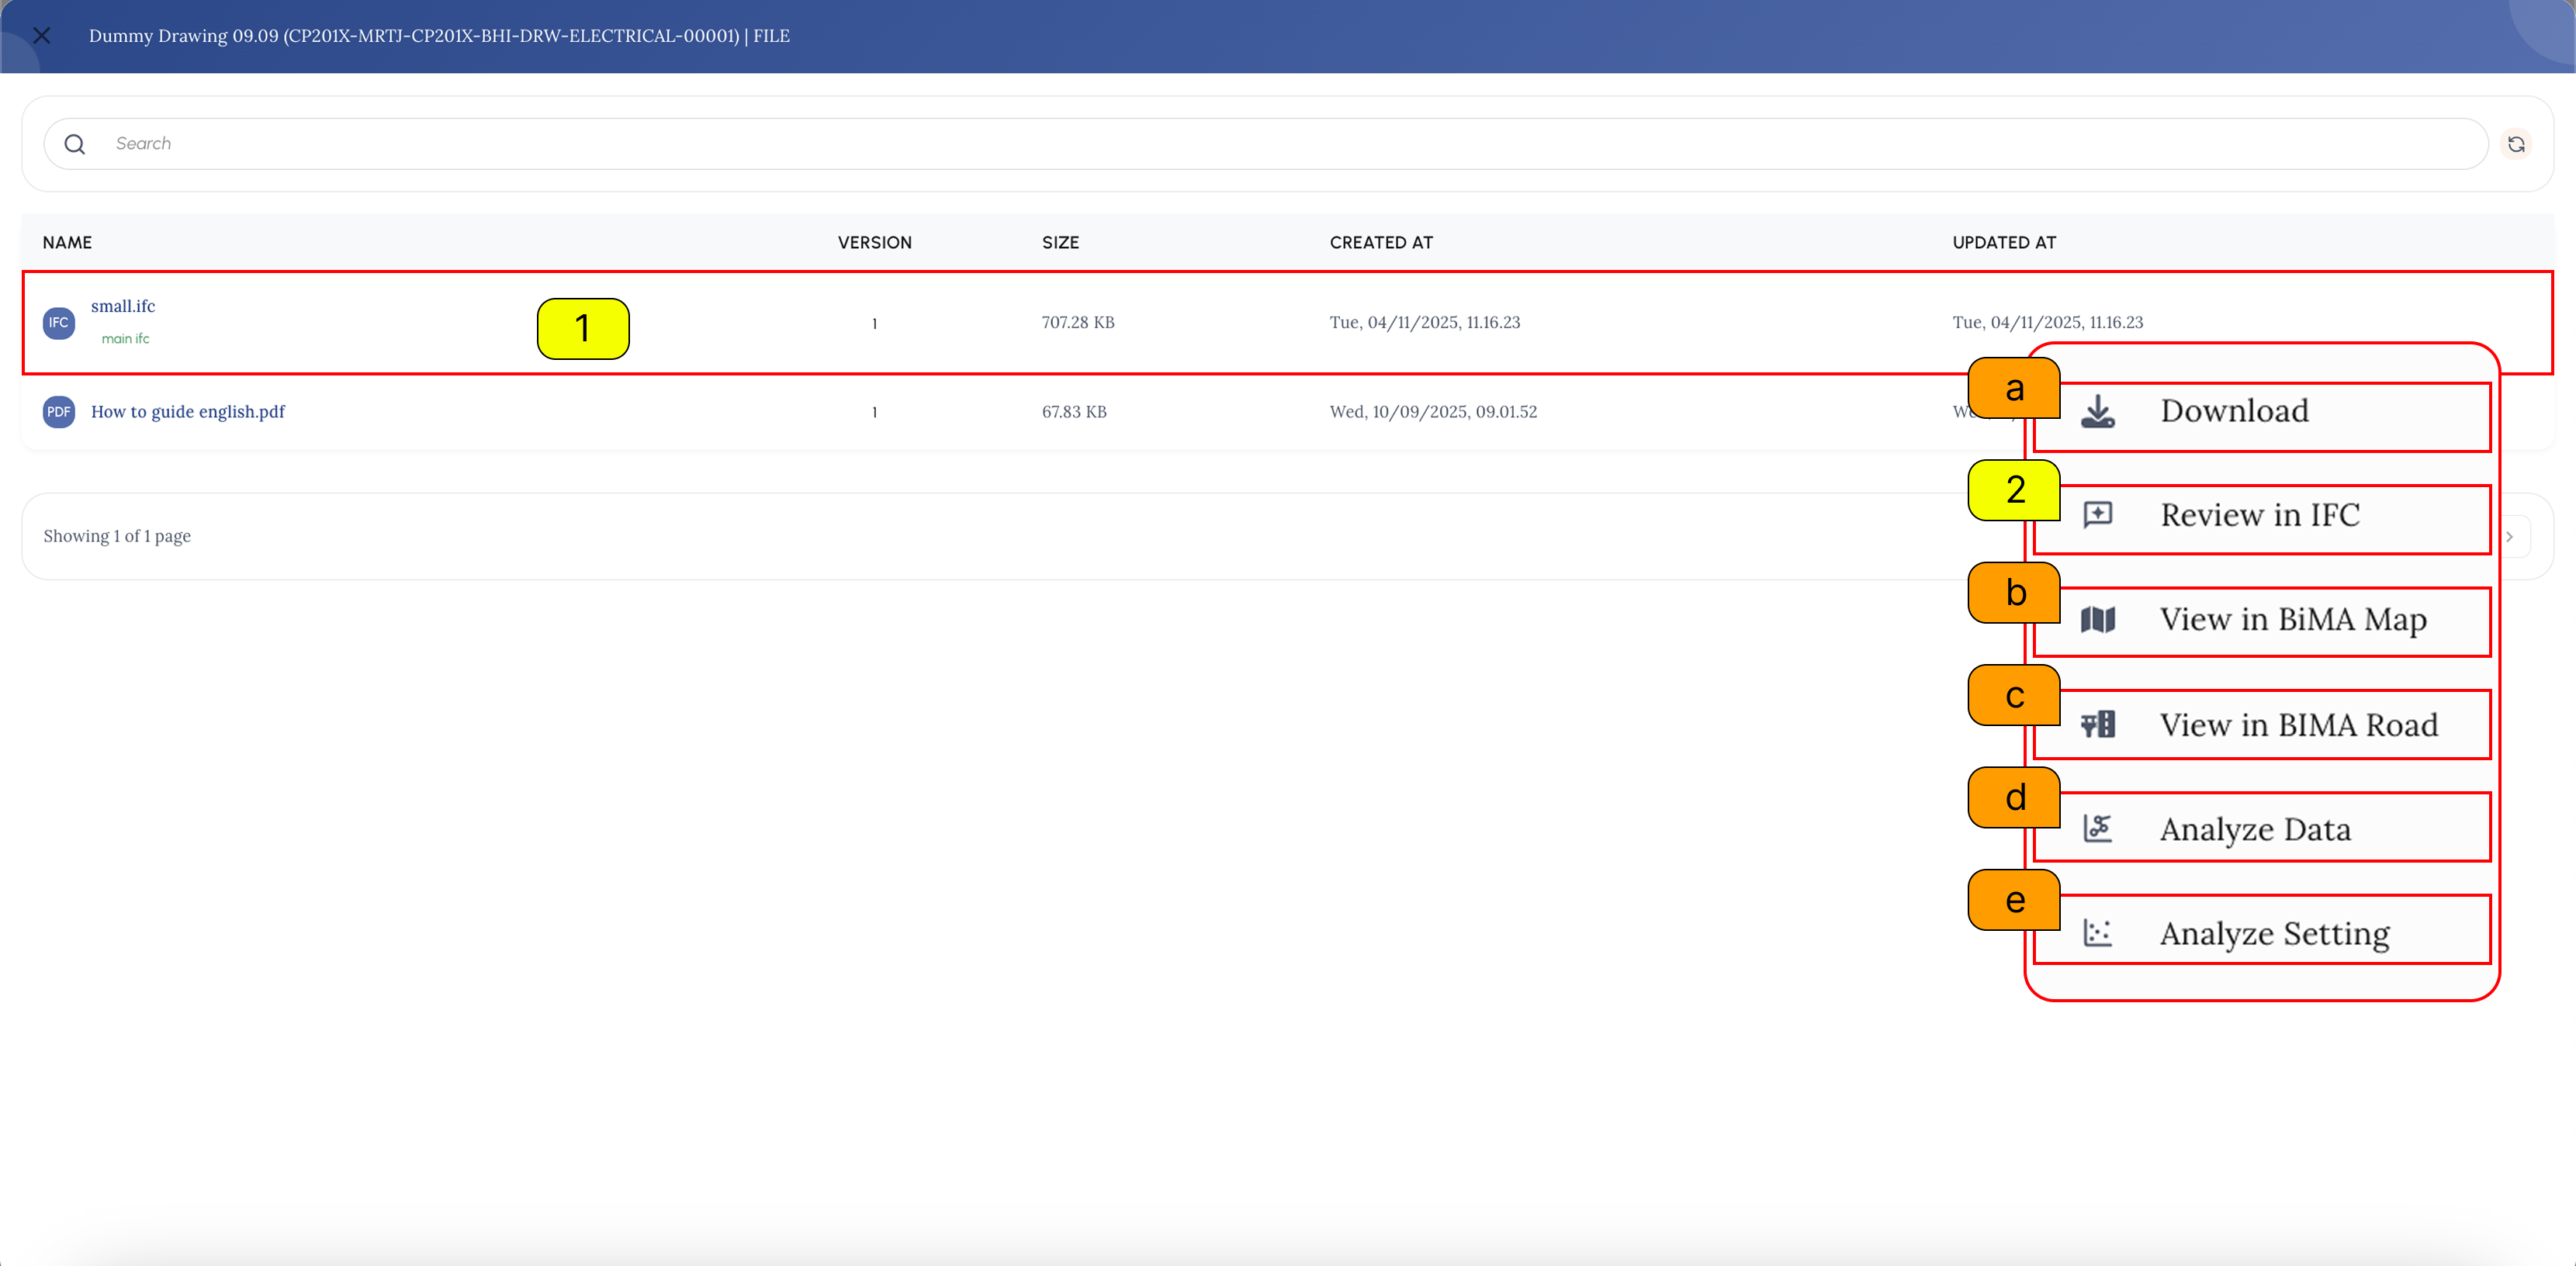2576x1266 pixels.
Task: Go to next page with chevron arrow
Action: 2510,537
